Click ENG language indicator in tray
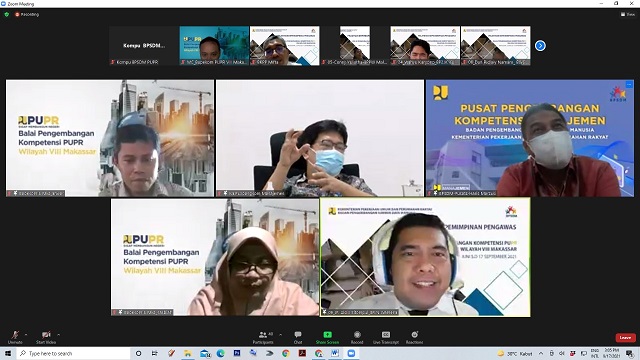640x360 pixels. coord(595,353)
